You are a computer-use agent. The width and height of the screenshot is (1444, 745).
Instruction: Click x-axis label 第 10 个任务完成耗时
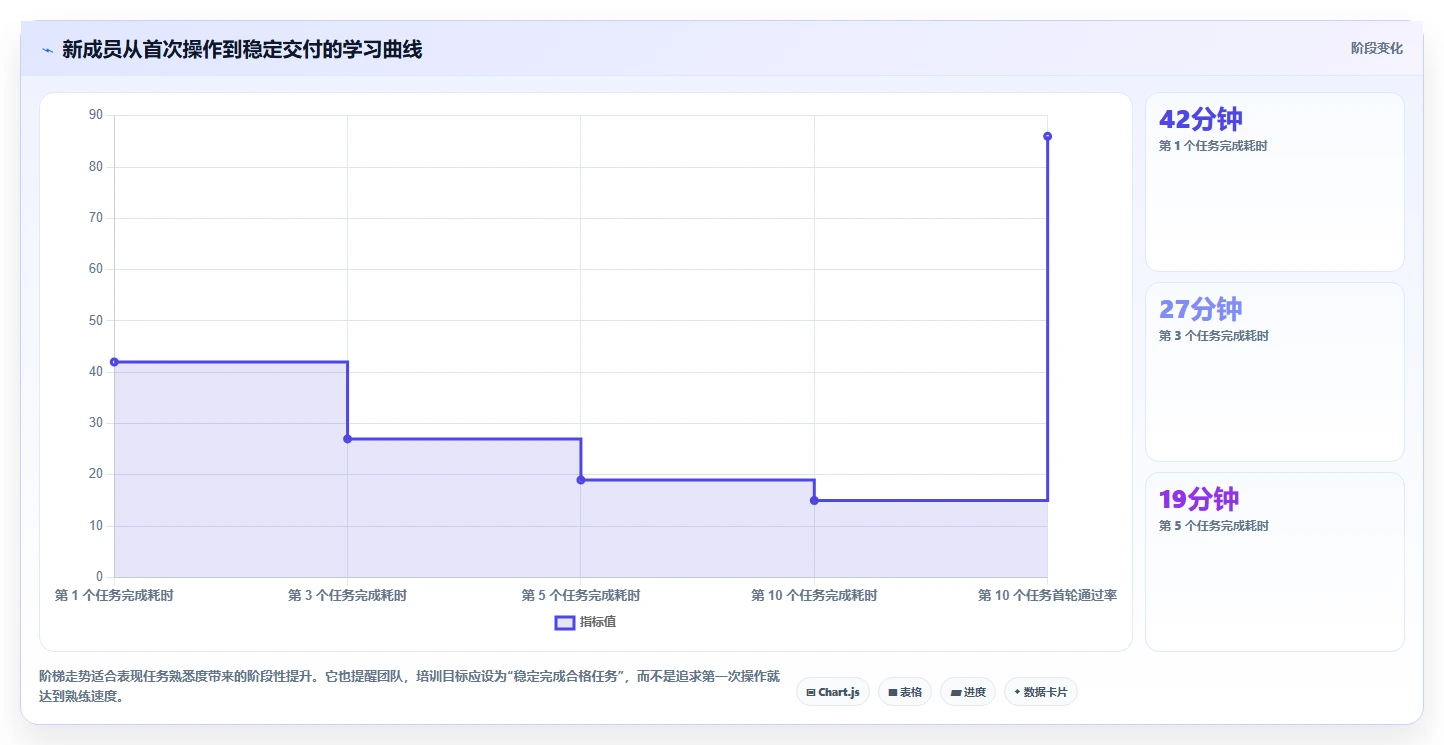coord(814,595)
